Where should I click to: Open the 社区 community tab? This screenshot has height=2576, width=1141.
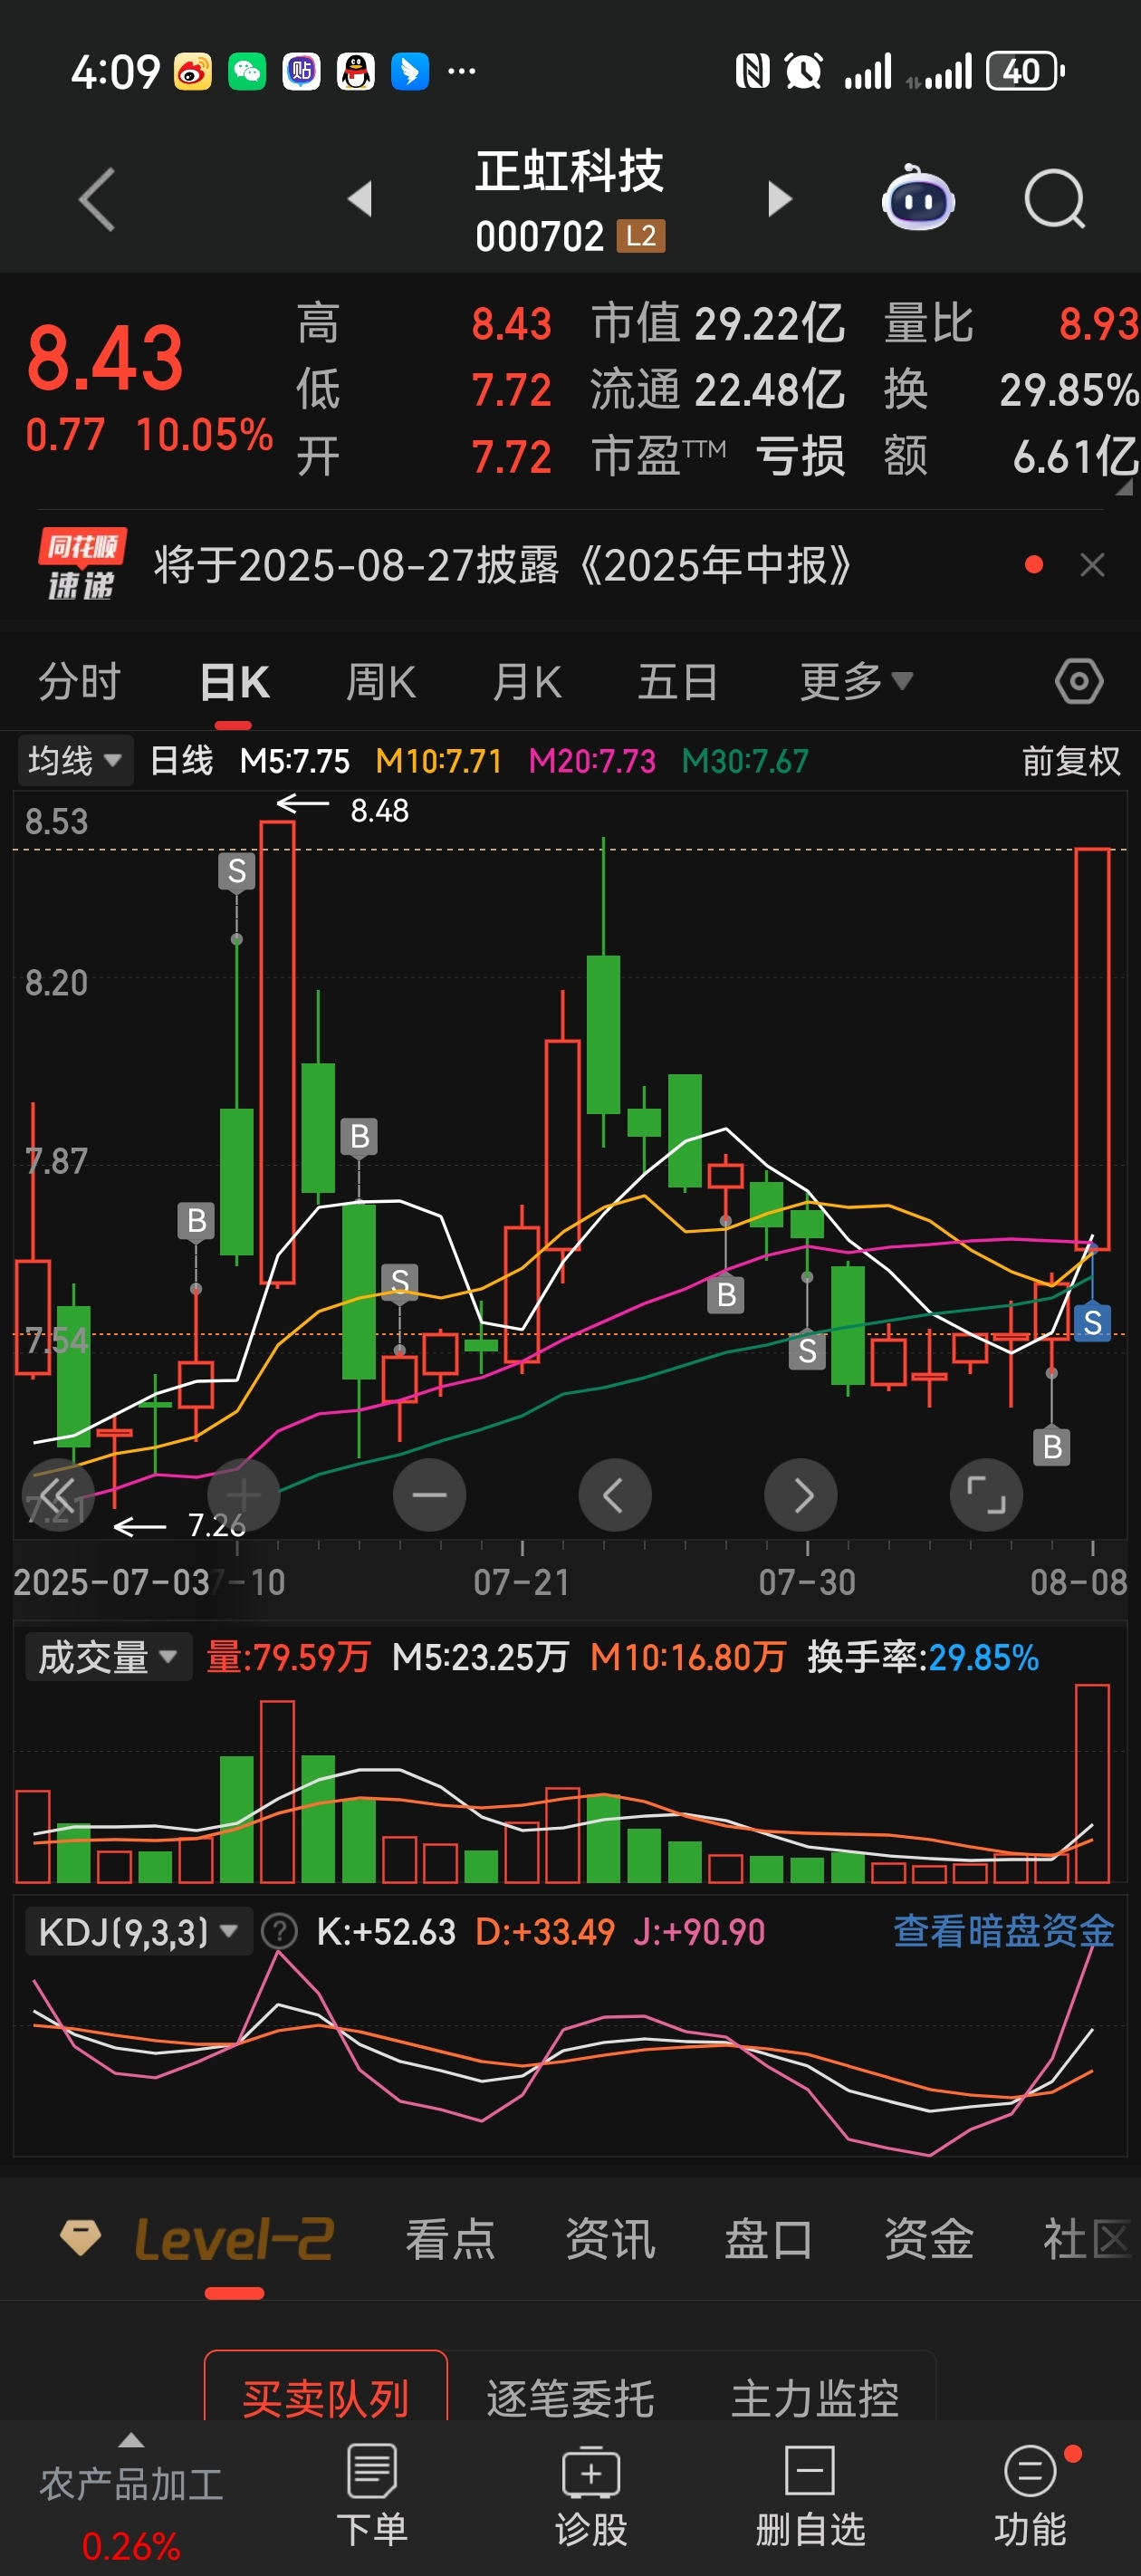(1088, 2238)
